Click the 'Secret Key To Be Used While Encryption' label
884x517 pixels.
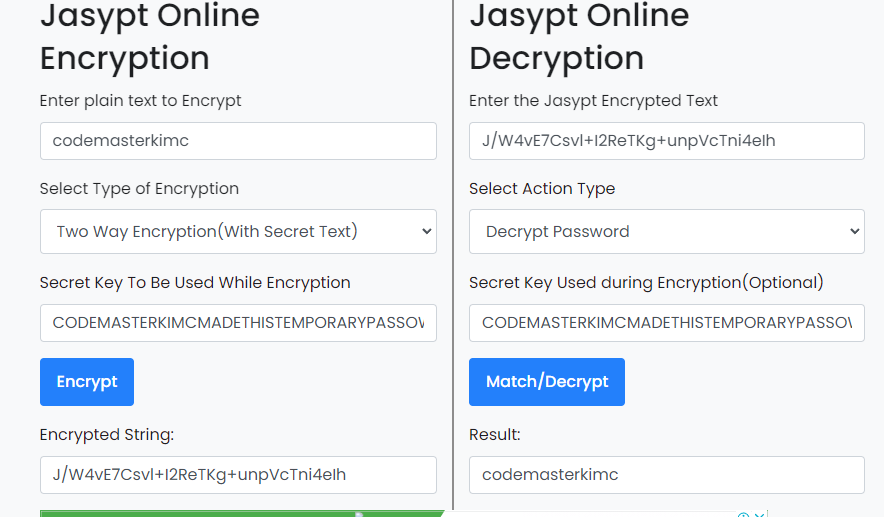tap(195, 282)
